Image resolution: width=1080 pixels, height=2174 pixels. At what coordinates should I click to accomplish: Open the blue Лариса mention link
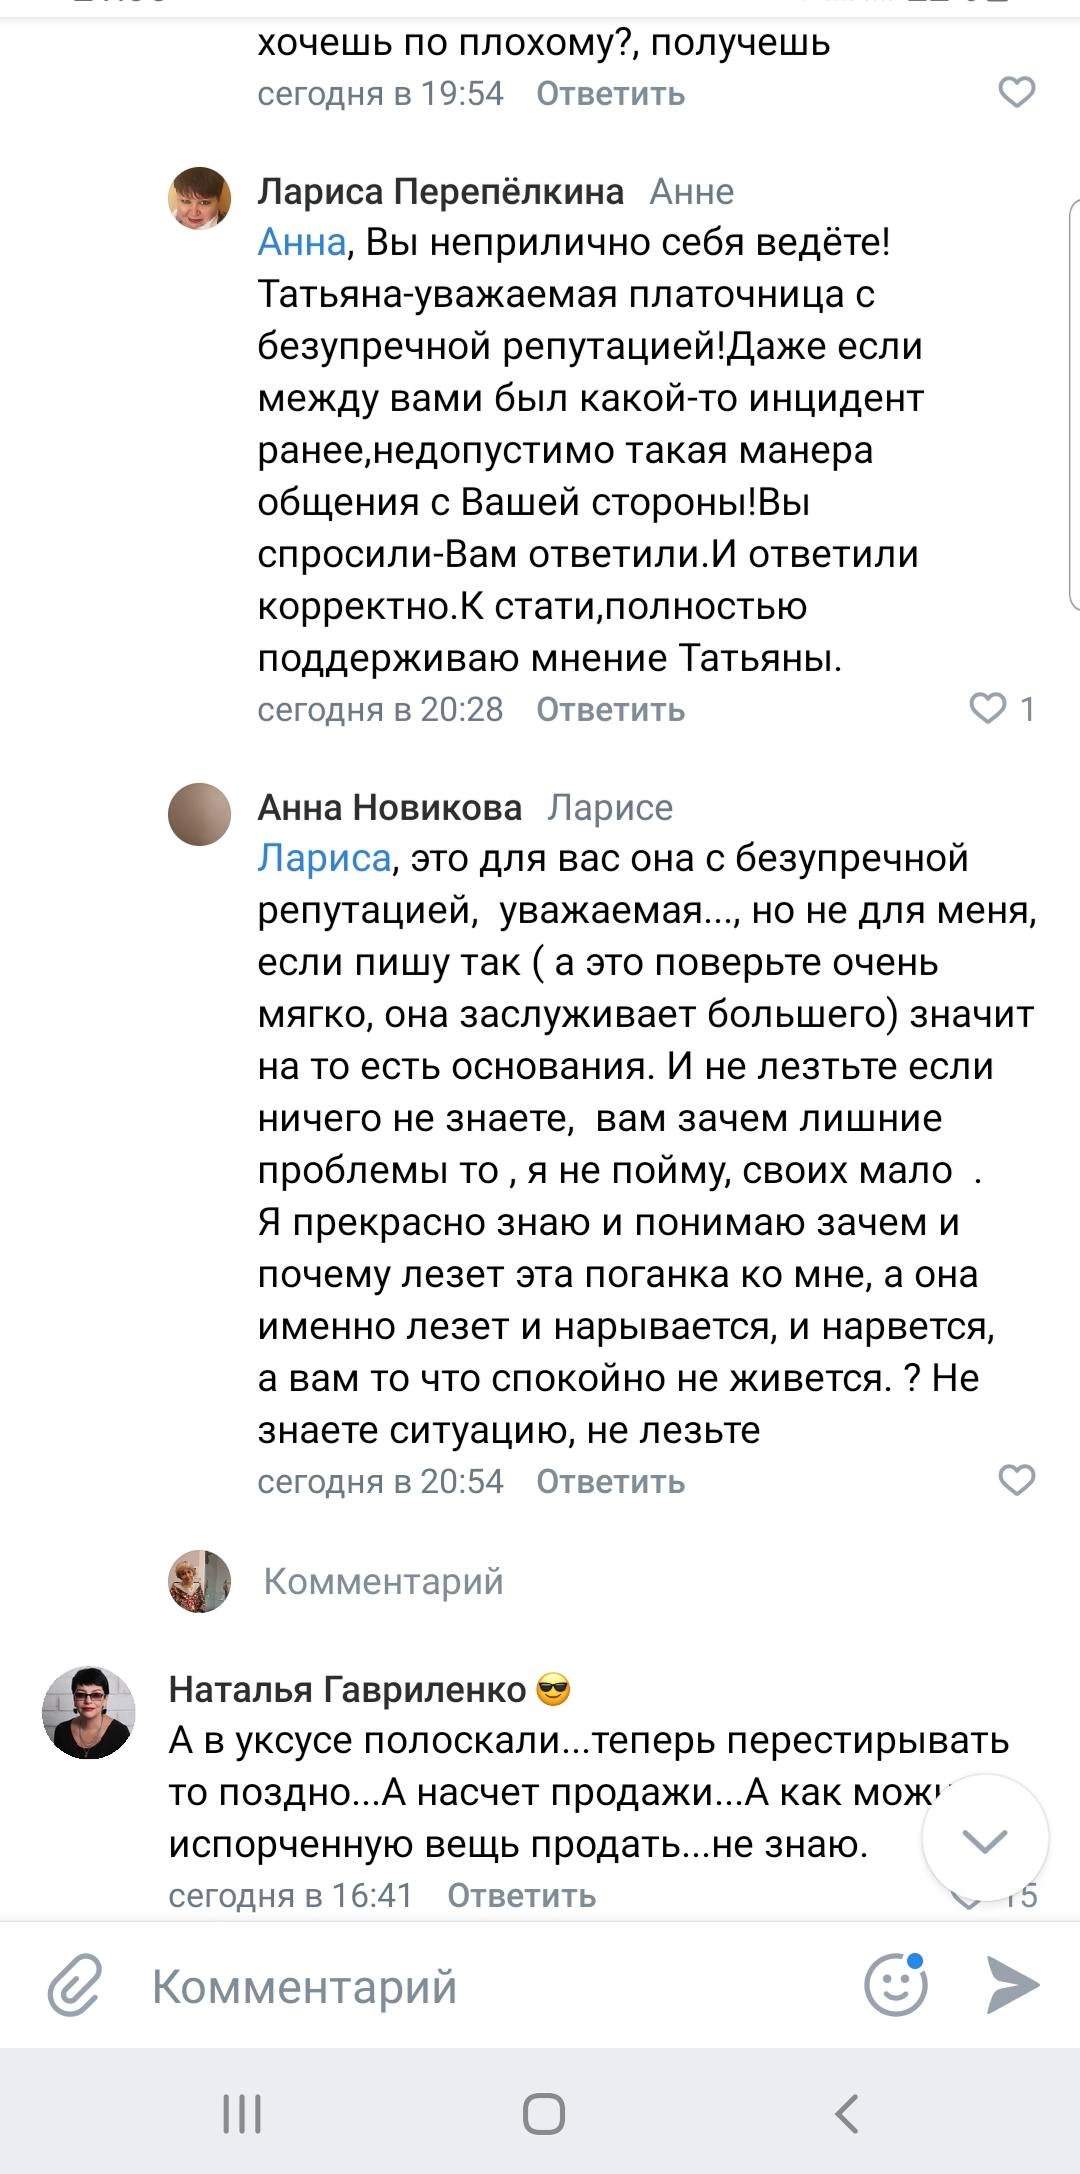coord(323,858)
